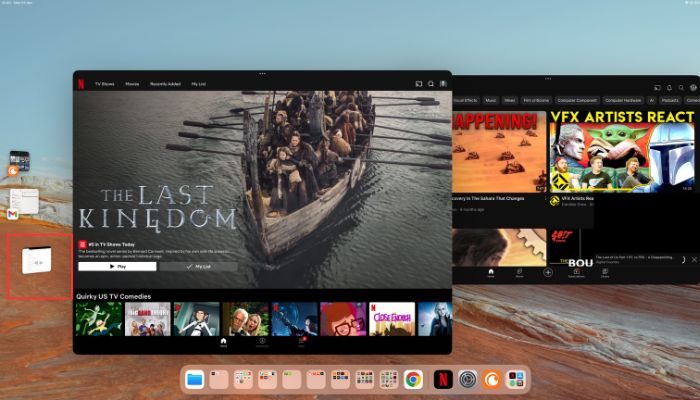Open the App Library icon in the dock

pyautogui.click(x=516, y=379)
